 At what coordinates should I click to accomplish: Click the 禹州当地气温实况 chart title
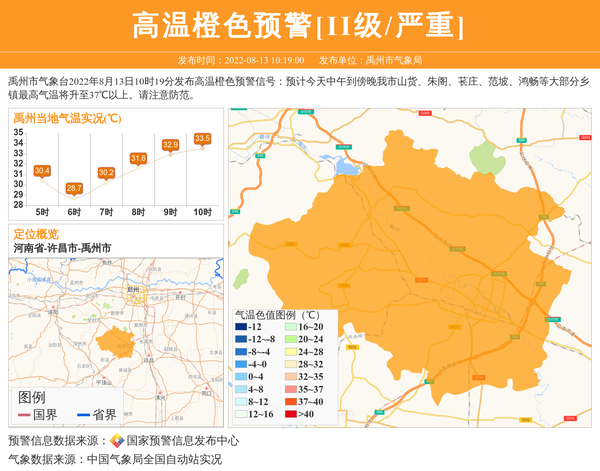tap(67, 118)
